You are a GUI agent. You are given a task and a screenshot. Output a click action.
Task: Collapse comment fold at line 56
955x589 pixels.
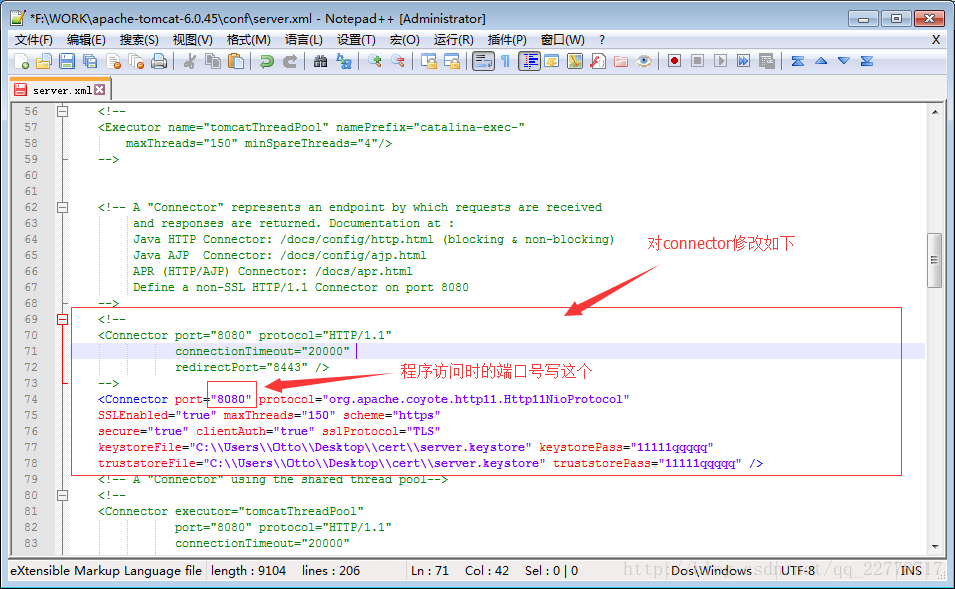pyautogui.click(x=62, y=111)
